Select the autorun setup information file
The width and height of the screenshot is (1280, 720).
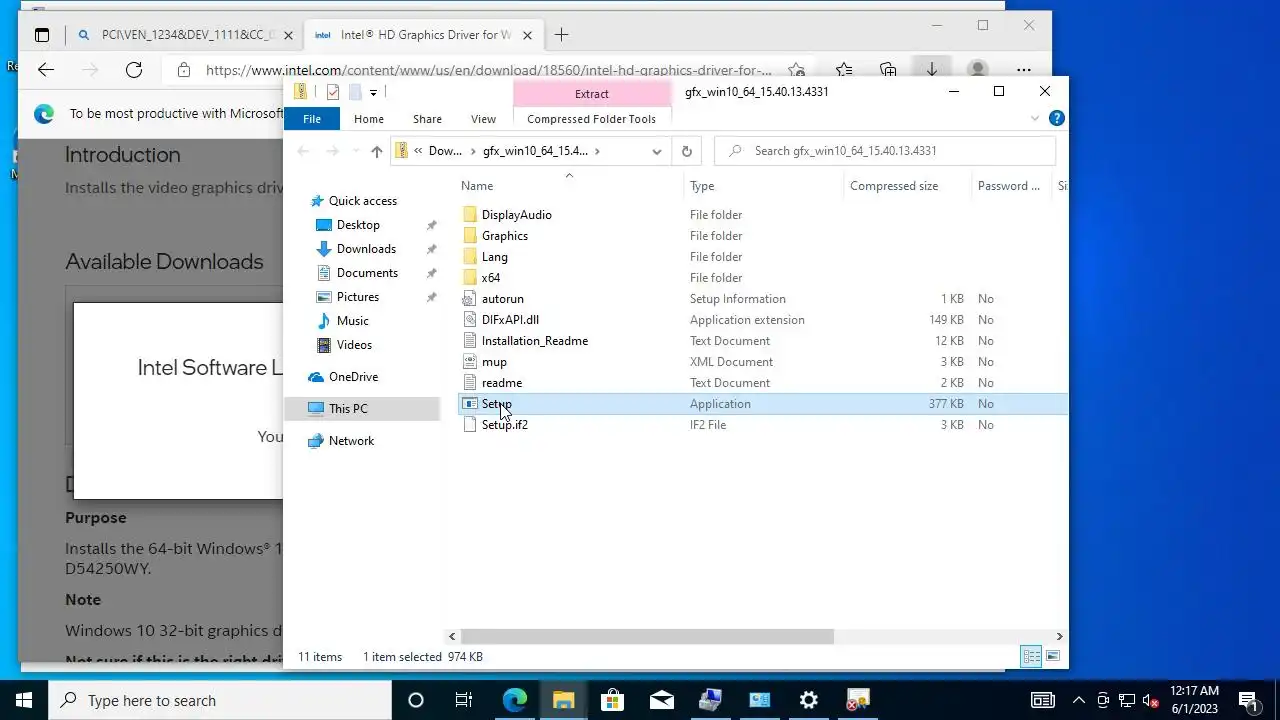pos(503,299)
